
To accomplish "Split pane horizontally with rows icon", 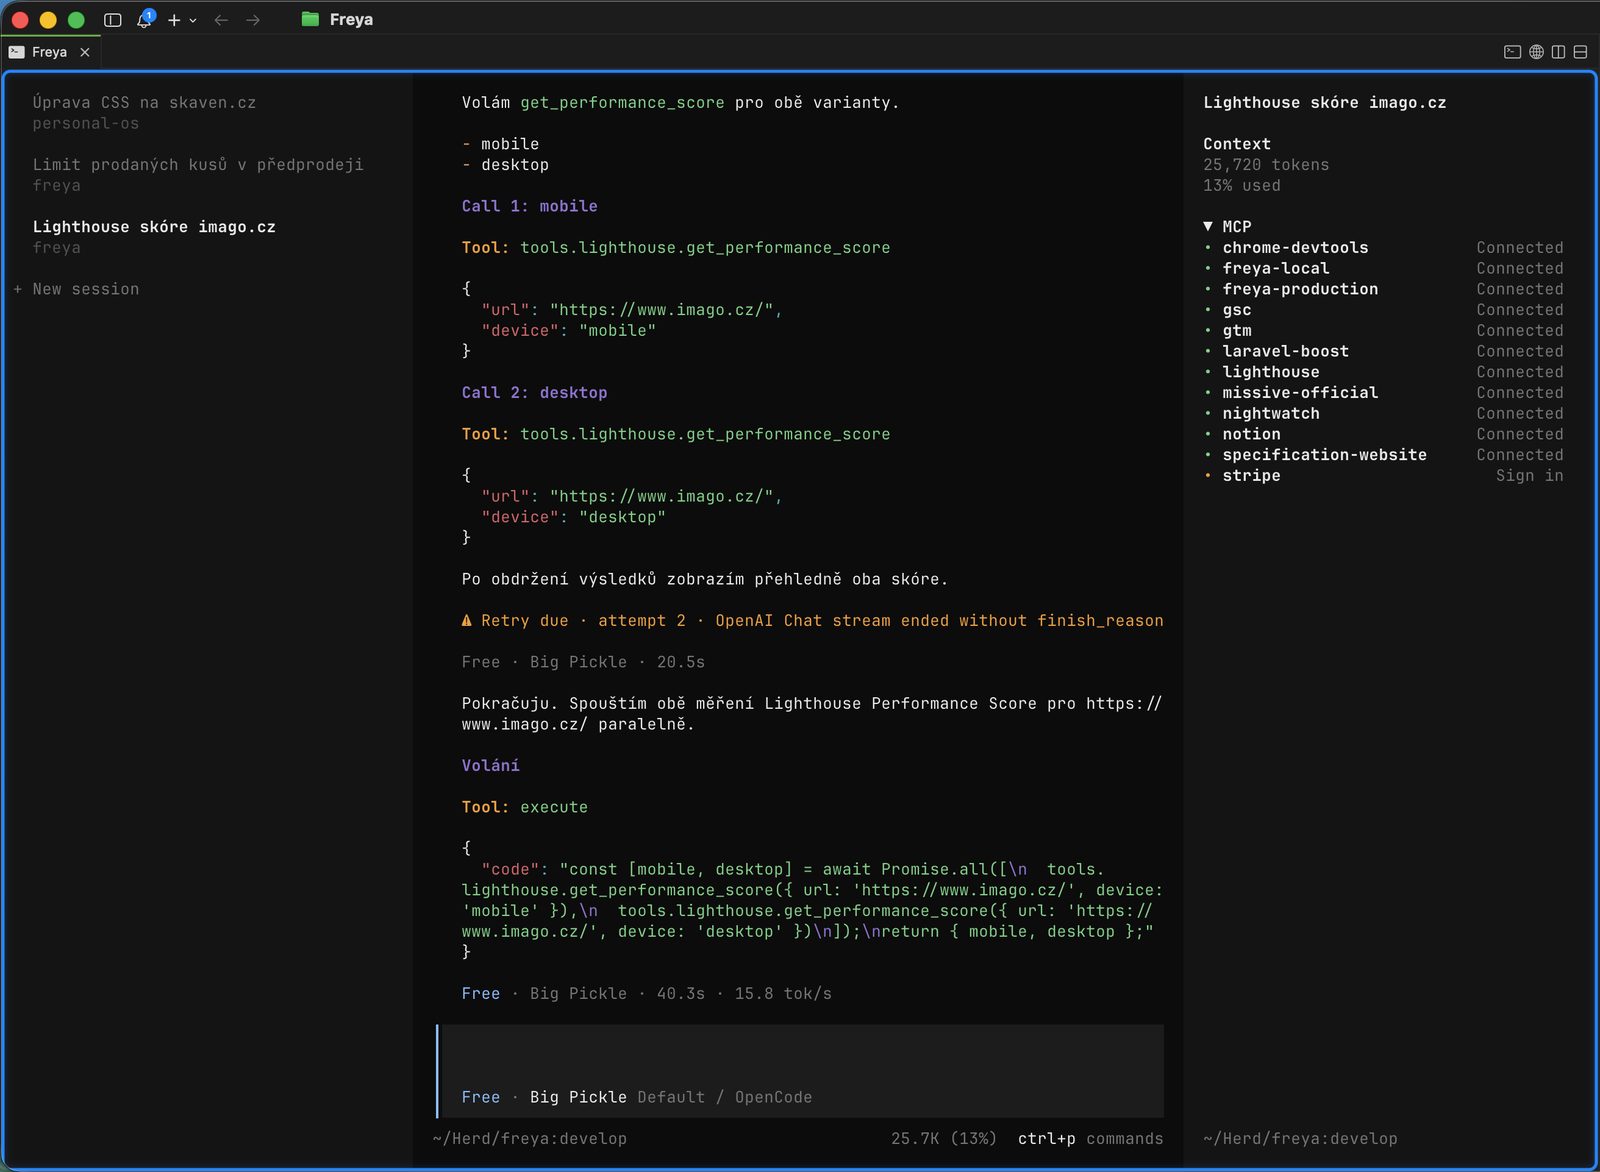I will tap(1580, 52).
